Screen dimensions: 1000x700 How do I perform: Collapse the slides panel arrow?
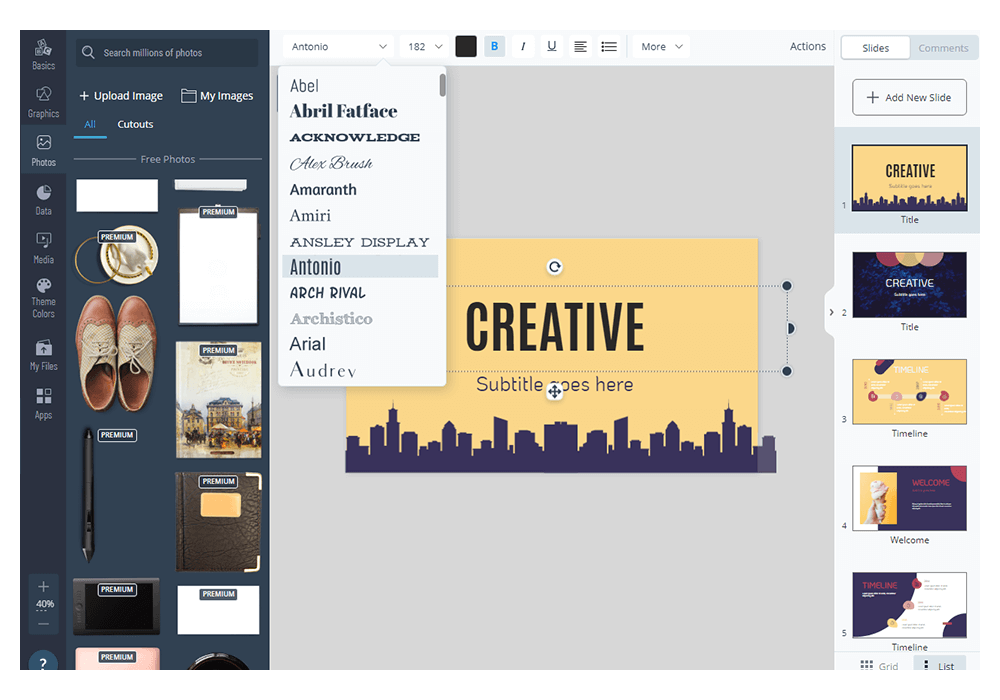[831, 312]
